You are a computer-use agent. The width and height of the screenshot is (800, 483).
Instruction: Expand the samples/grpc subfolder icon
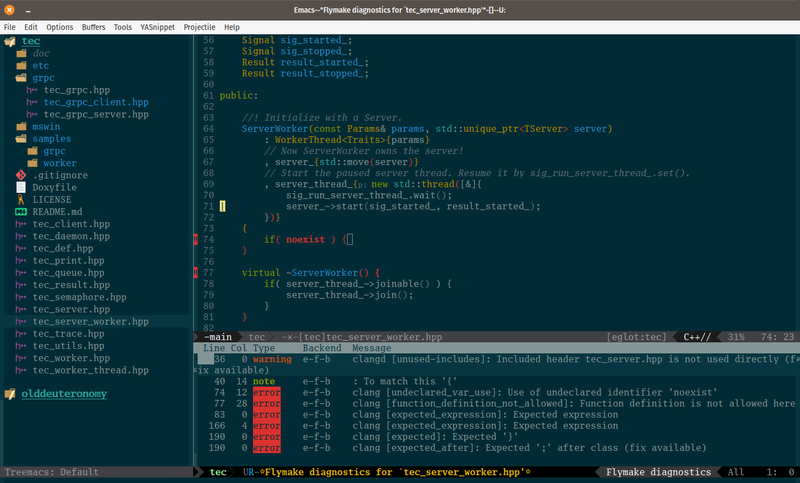click(x=33, y=150)
